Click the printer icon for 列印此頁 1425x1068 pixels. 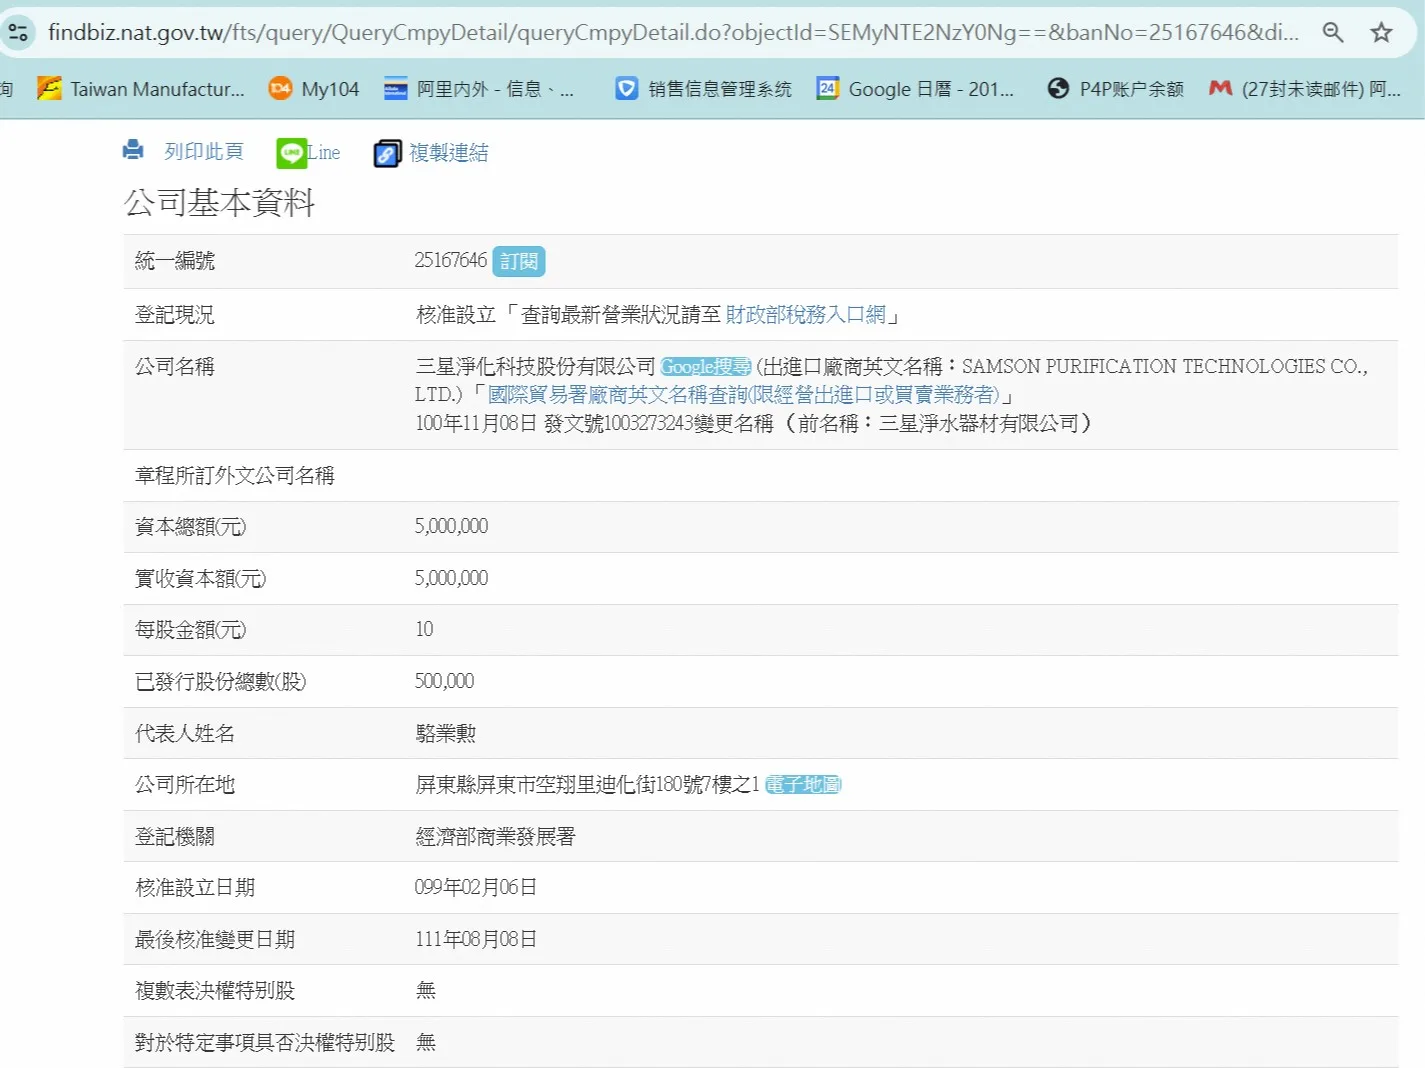[133, 151]
